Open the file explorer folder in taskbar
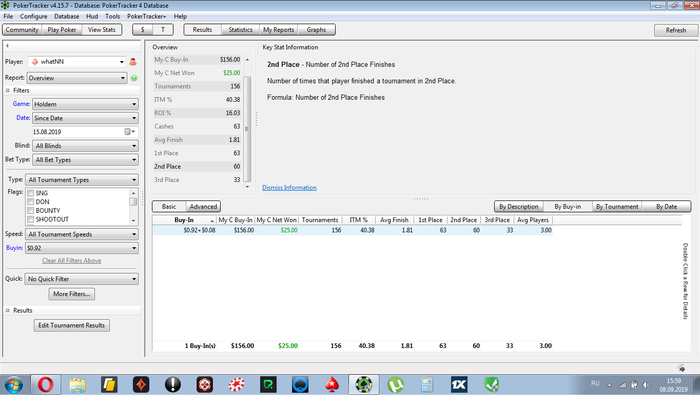Screen dimensions: 700x403 77,385
